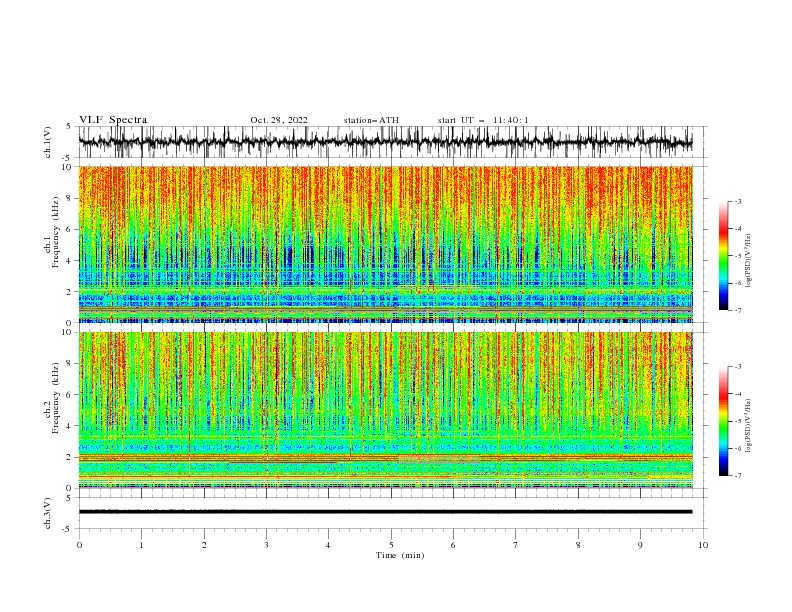The image size is (792, 612).
Task: Click time axis tick label '5'
Action: click(391, 545)
